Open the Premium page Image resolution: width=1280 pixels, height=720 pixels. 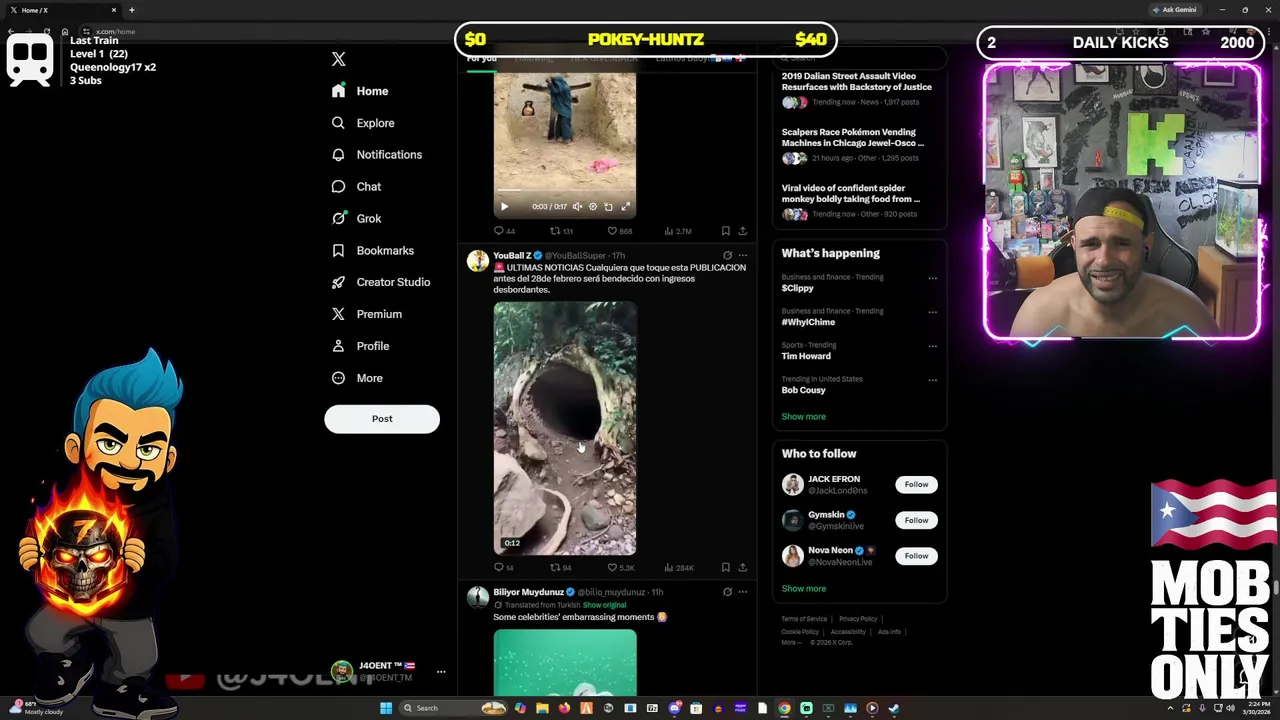pyautogui.click(x=366, y=314)
